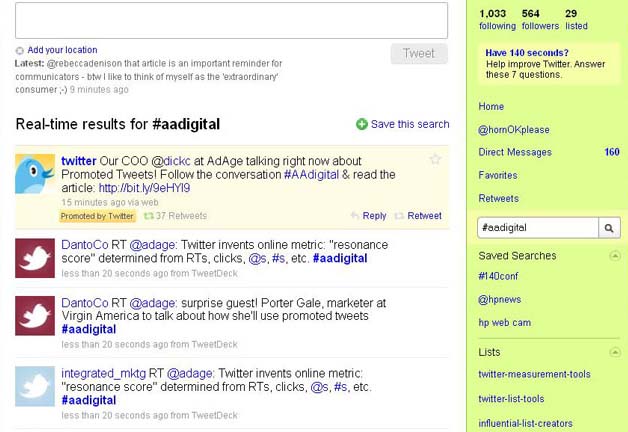628x432 pixels.
Task: Open the #140conf saved search
Action: tap(498, 276)
